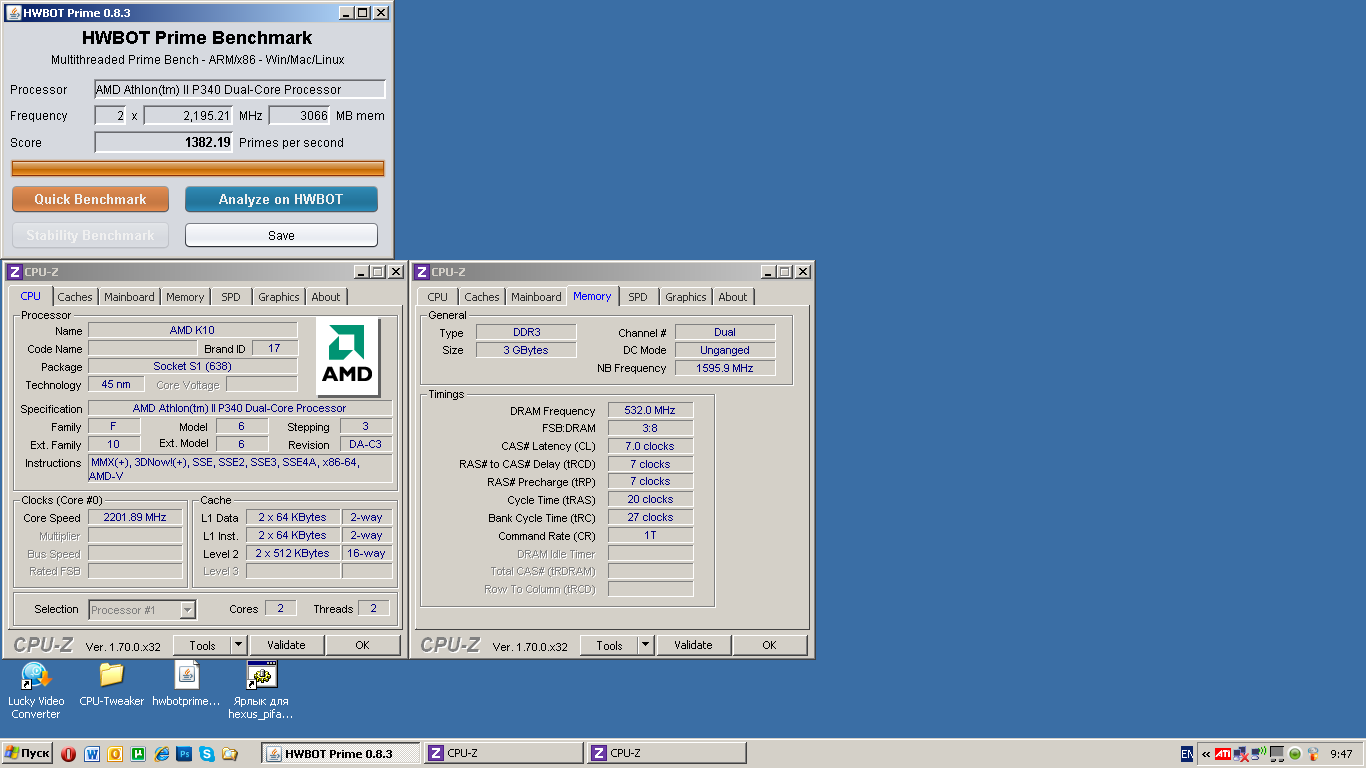Screen dimensions: 1366x768
Task: Click the green round tray icon
Action: [x=1295, y=754]
